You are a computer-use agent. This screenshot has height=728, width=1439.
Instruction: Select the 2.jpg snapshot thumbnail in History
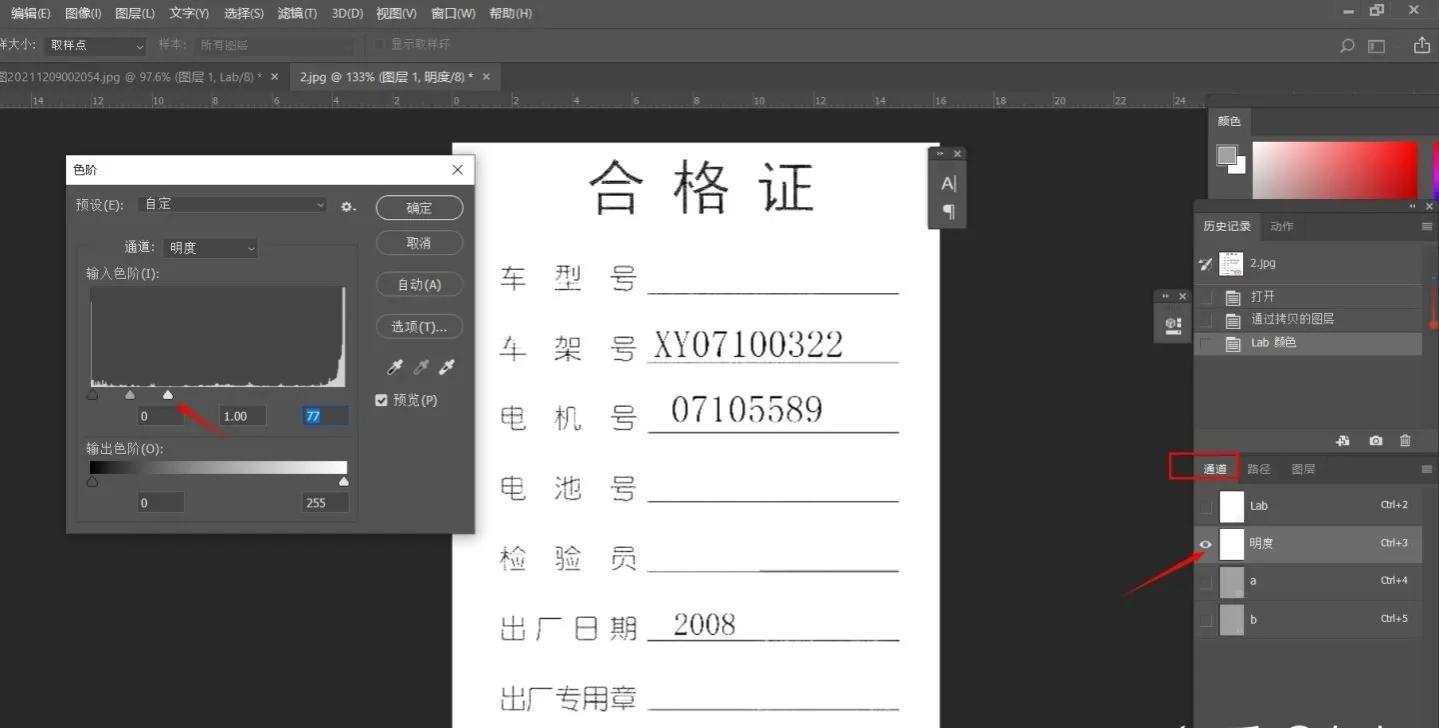1232,264
